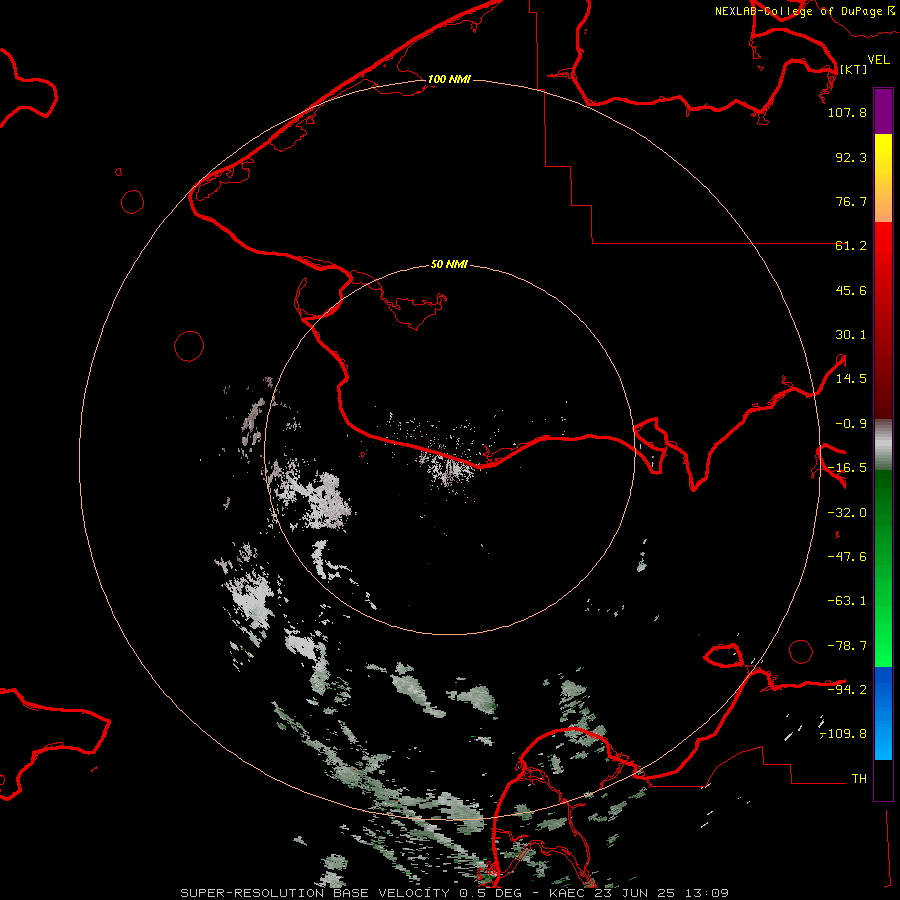The height and width of the screenshot is (900, 900).
Task: Click the 'SUPER-RESOLUTION BASE VELOCITY' caption text
Action: [x=315, y=893]
